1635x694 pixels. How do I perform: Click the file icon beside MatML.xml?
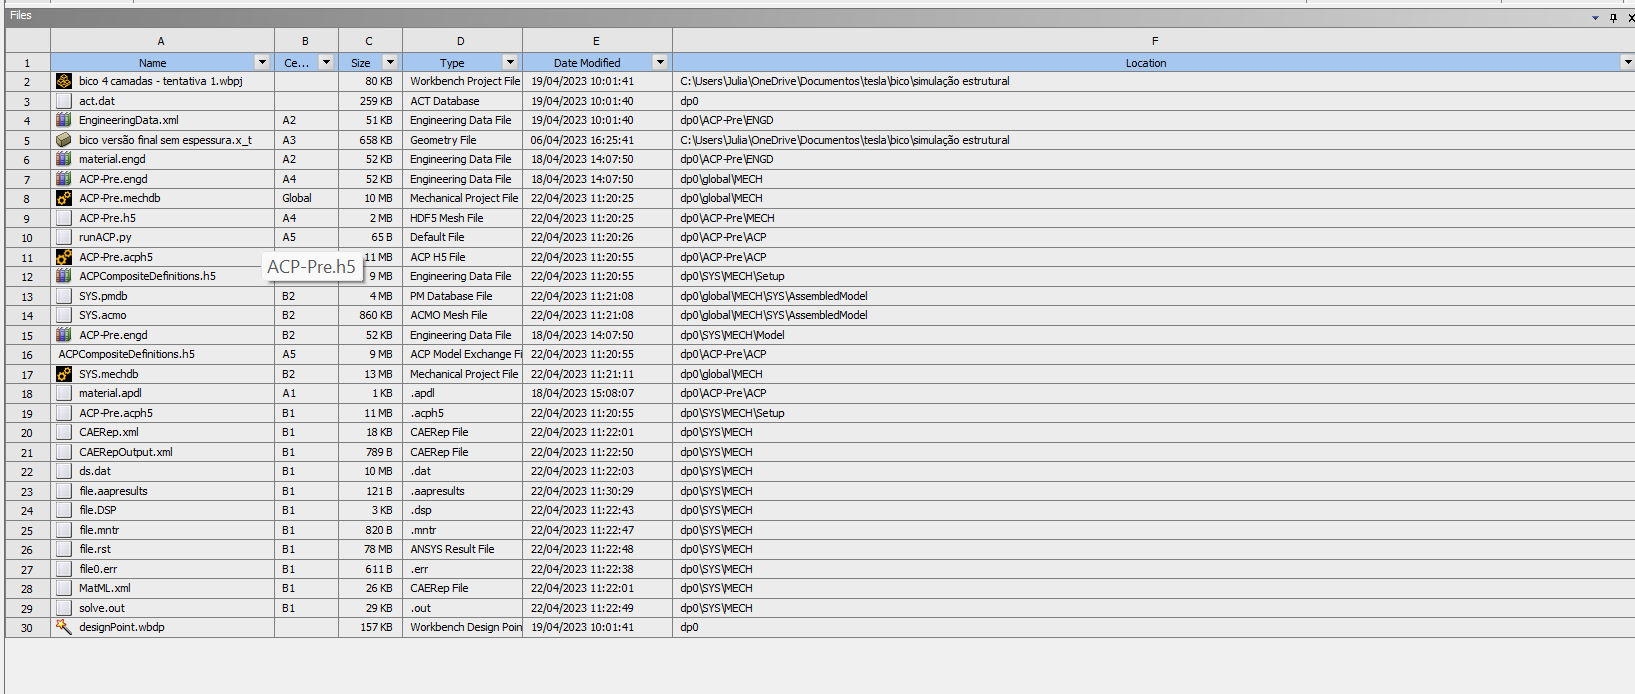64,588
